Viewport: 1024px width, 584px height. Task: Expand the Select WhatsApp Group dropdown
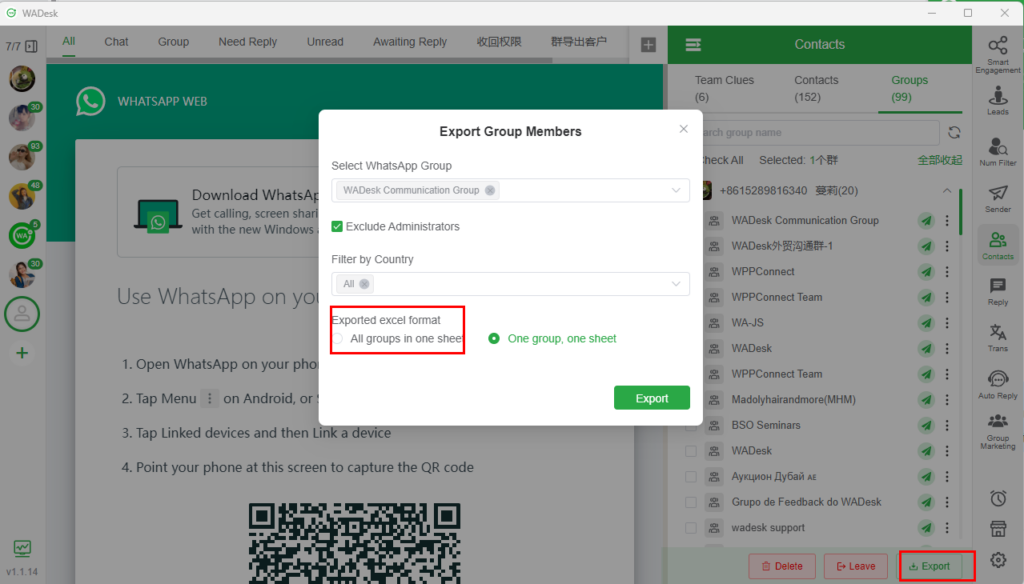pyautogui.click(x=676, y=190)
